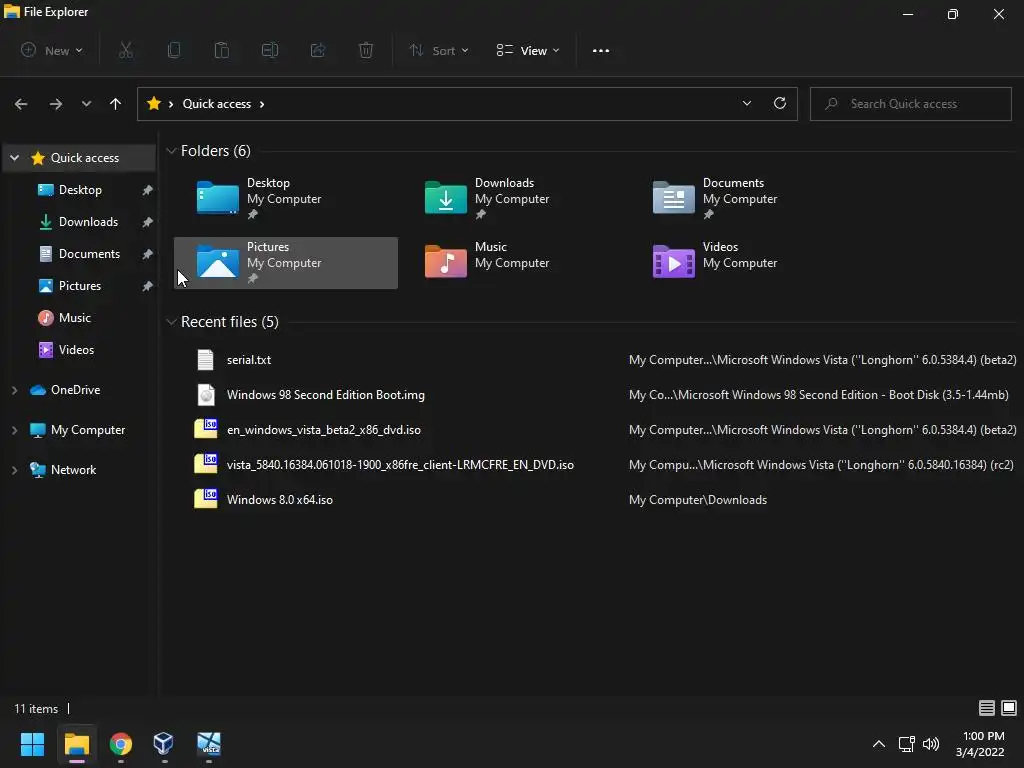Screen dimensions: 1024x768
Task: Expand the address bar history dropdown
Action: tap(747, 103)
